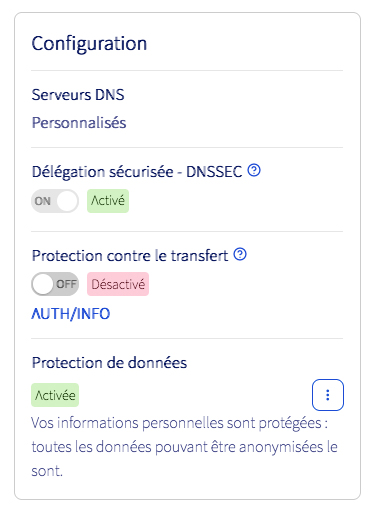The width and height of the screenshot is (374, 514).
Task: Click the white knob of transfer protection switch
Action: [43, 284]
